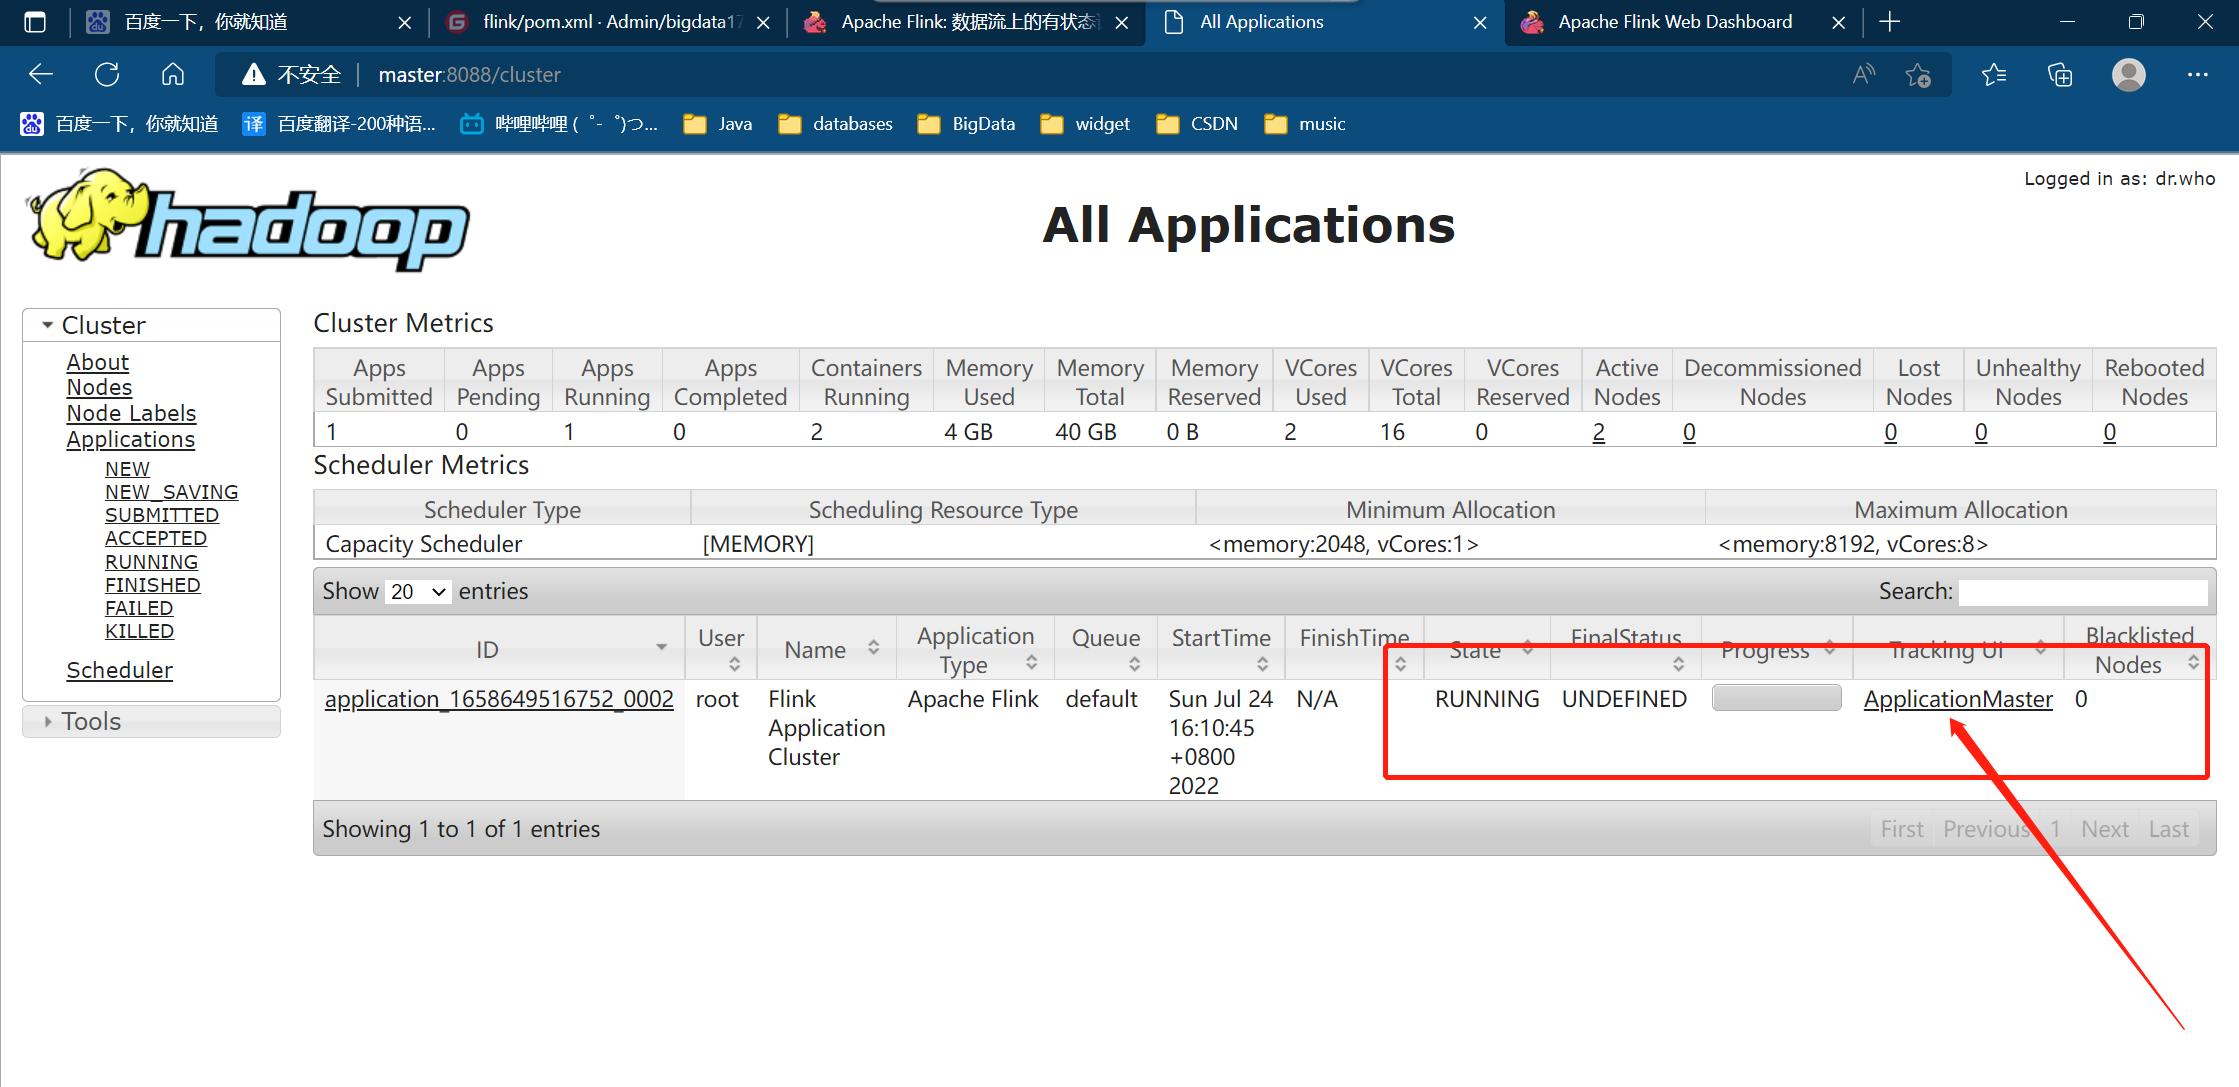
Task: Click the read aloud icon in address bar
Action: coord(1863,75)
